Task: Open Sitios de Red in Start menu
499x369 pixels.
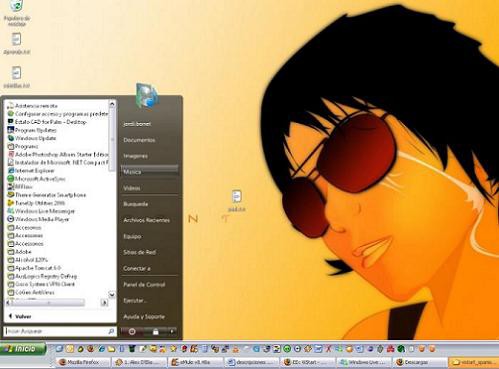Action: click(139, 252)
